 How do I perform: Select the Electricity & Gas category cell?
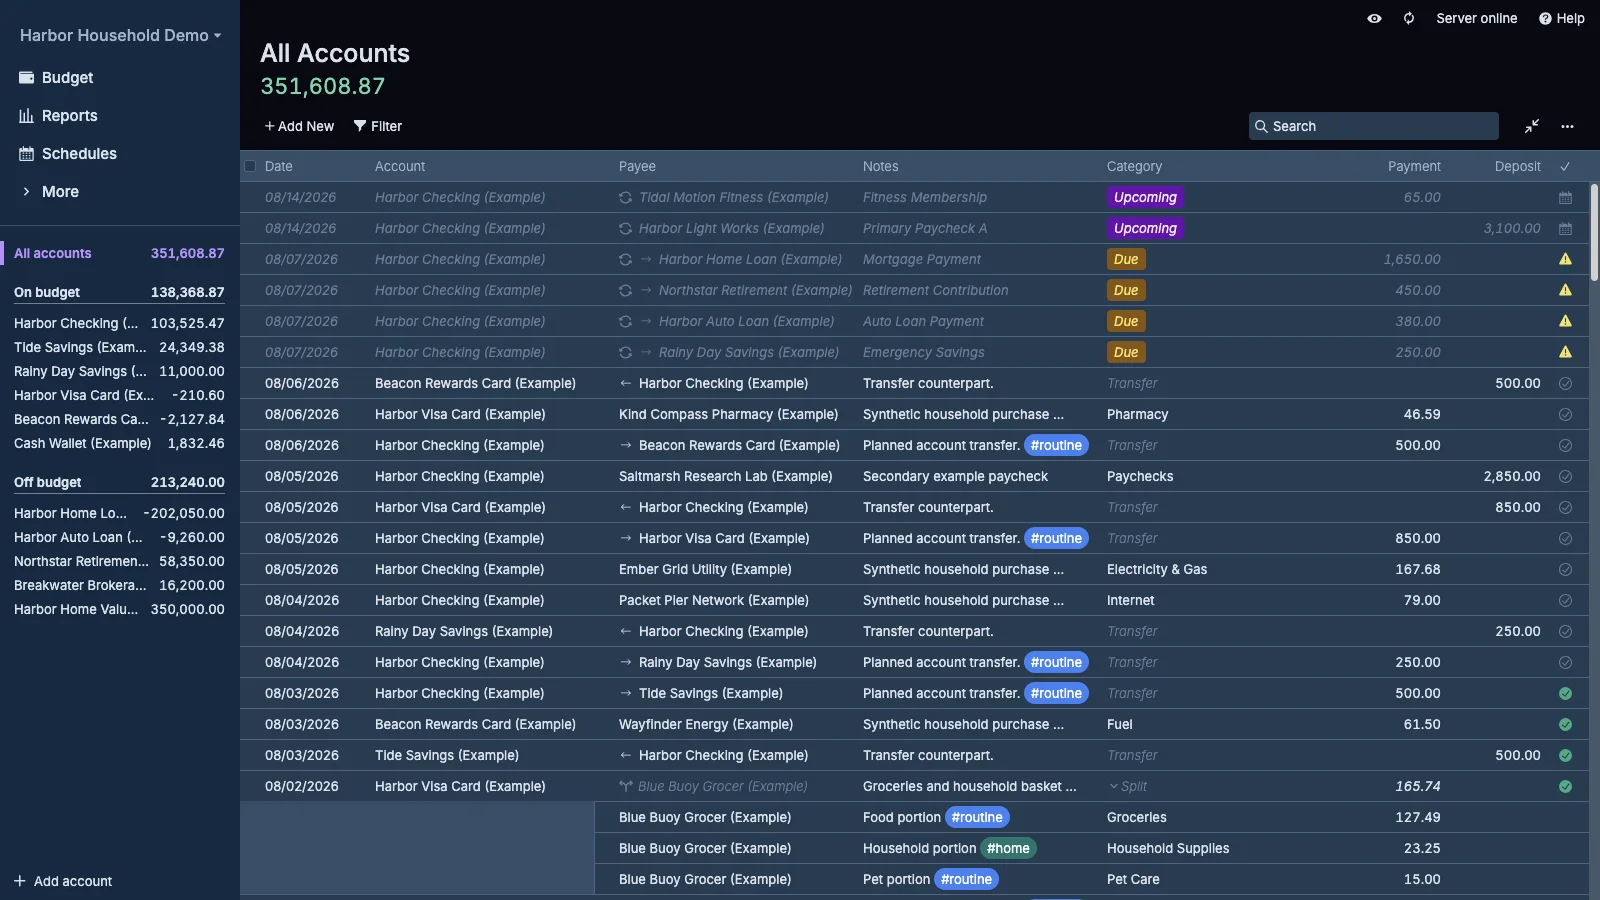(1230, 569)
